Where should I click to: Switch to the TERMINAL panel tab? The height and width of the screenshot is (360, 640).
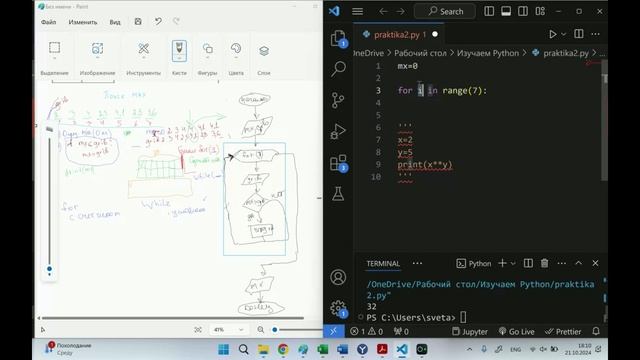[383, 264]
